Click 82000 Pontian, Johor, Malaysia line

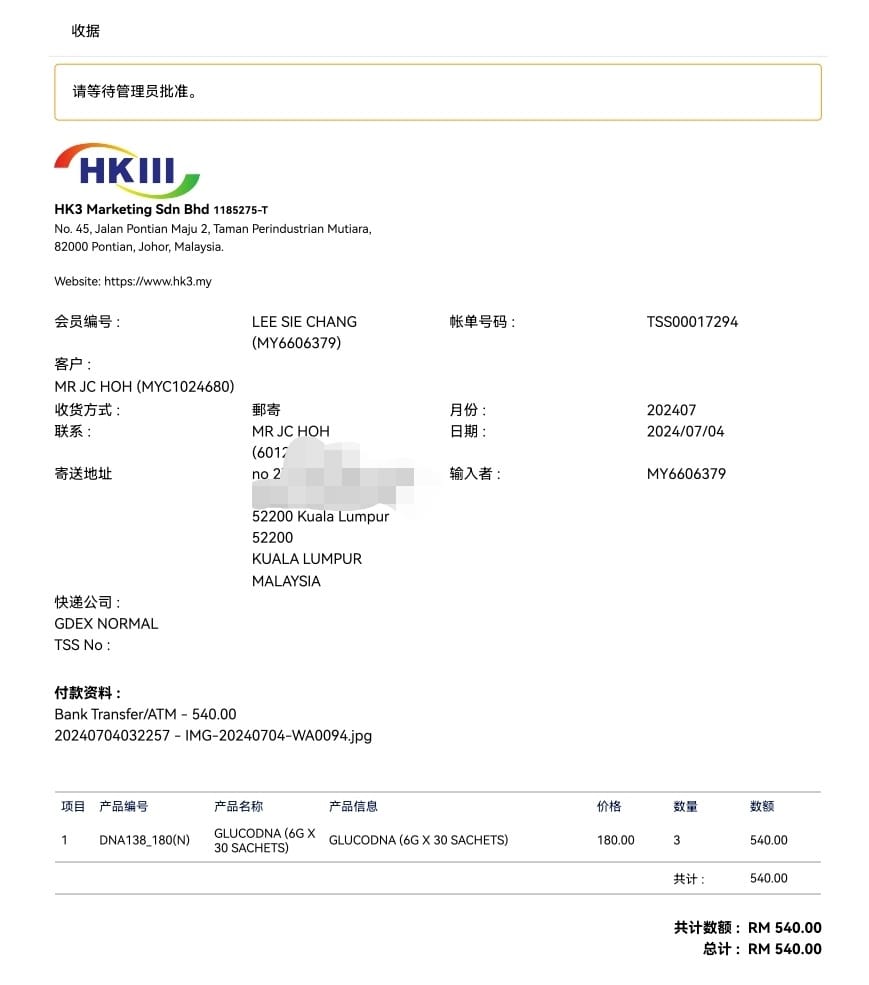tap(139, 247)
